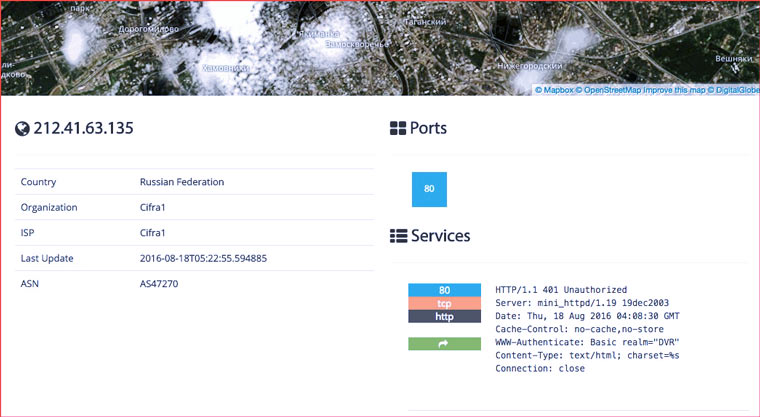Click the Services list icon
Screen dimensions: 760x417
(x=398, y=236)
